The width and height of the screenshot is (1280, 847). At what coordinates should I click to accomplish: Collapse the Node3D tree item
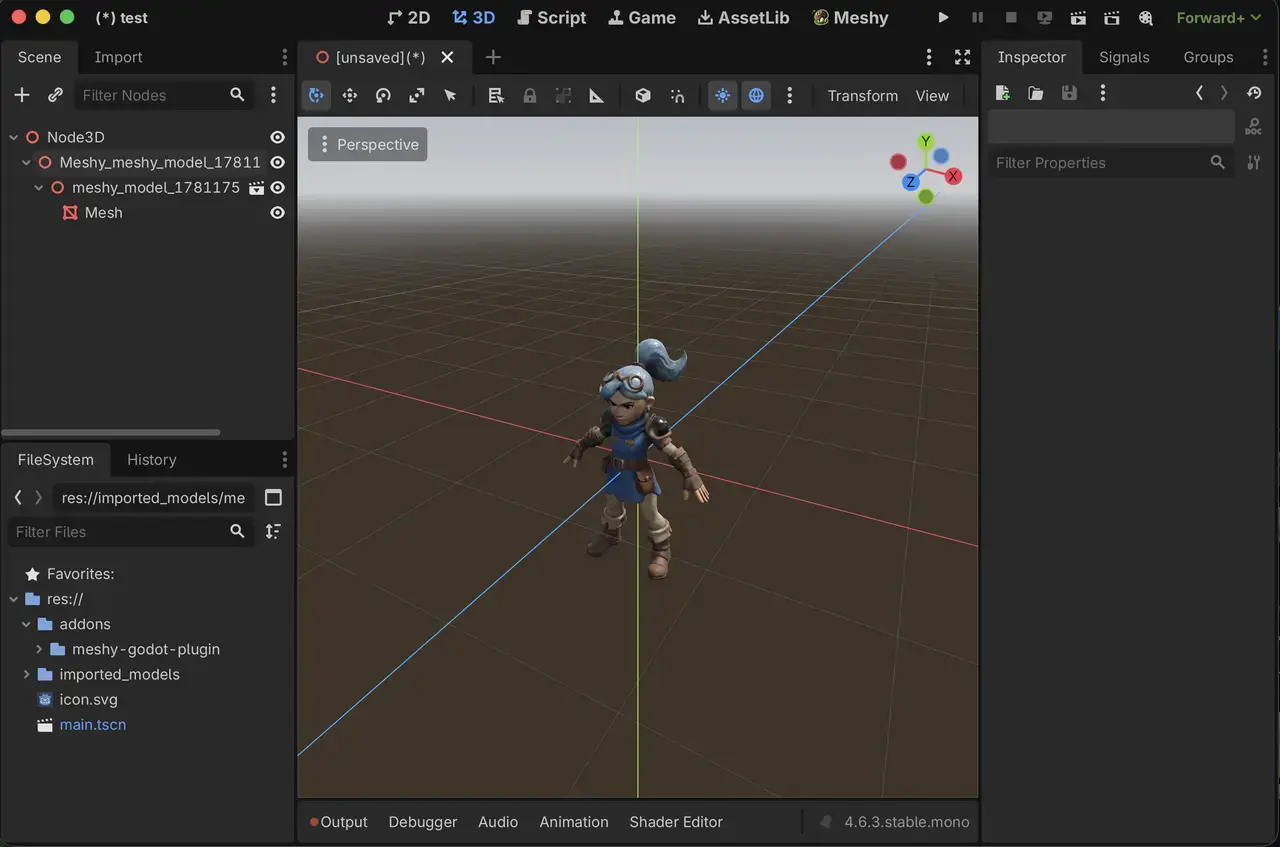pyautogui.click(x=14, y=137)
